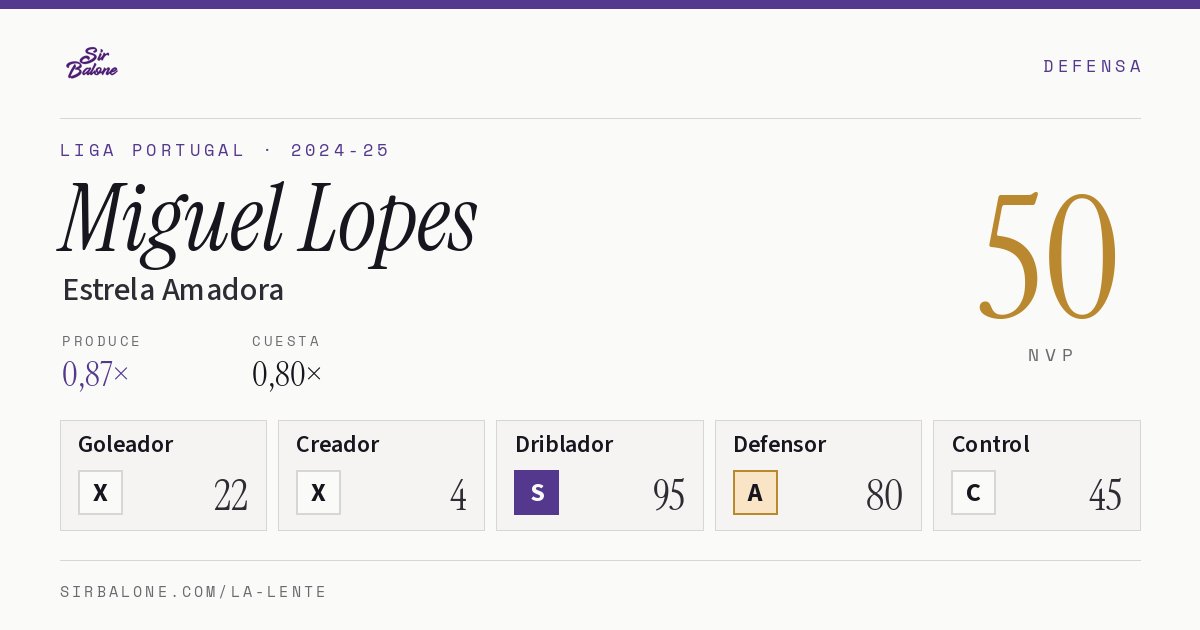1200x630 pixels.
Task: Click the CUESTA label
Action: click(286, 341)
